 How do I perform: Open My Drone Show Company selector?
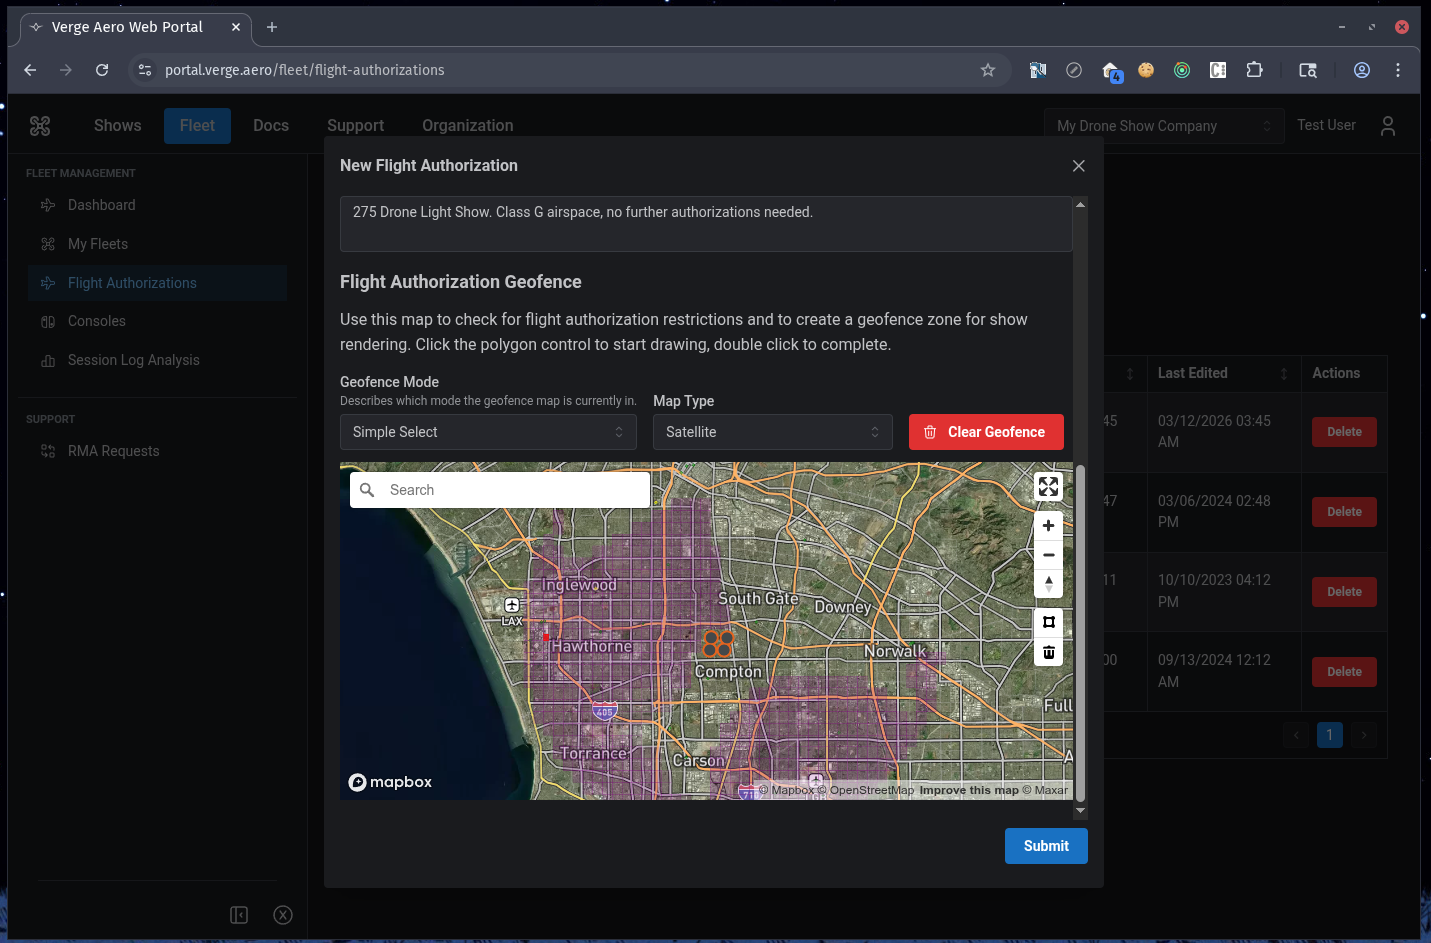1163,126
